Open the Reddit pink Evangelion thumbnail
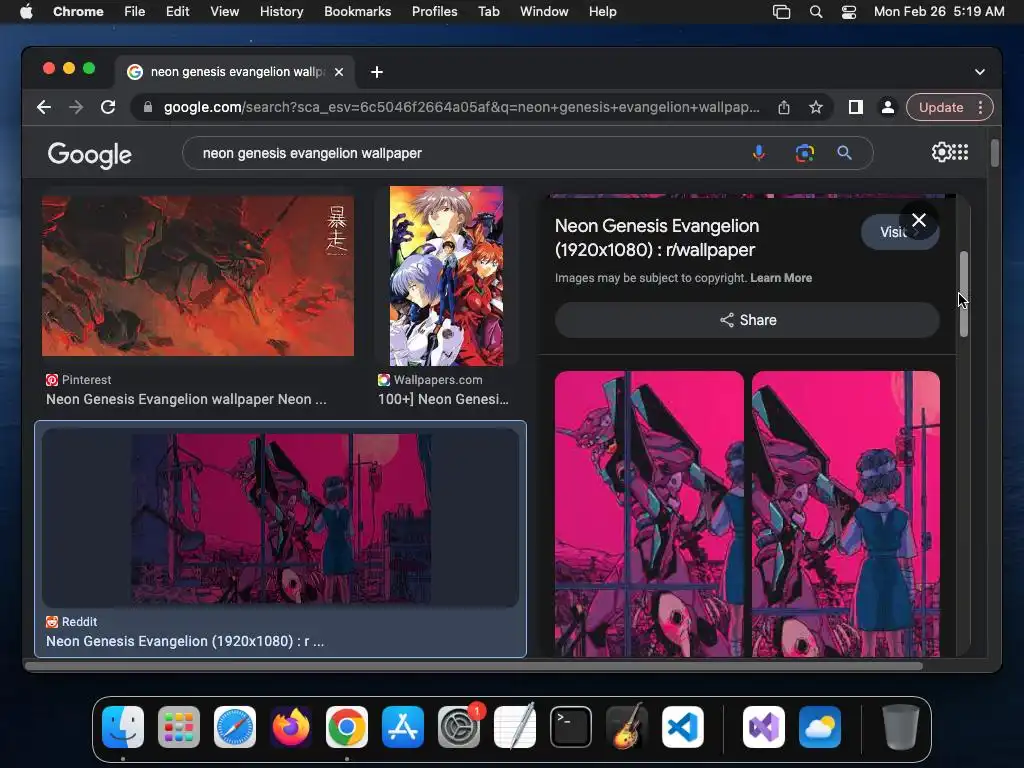 tap(280, 518)
